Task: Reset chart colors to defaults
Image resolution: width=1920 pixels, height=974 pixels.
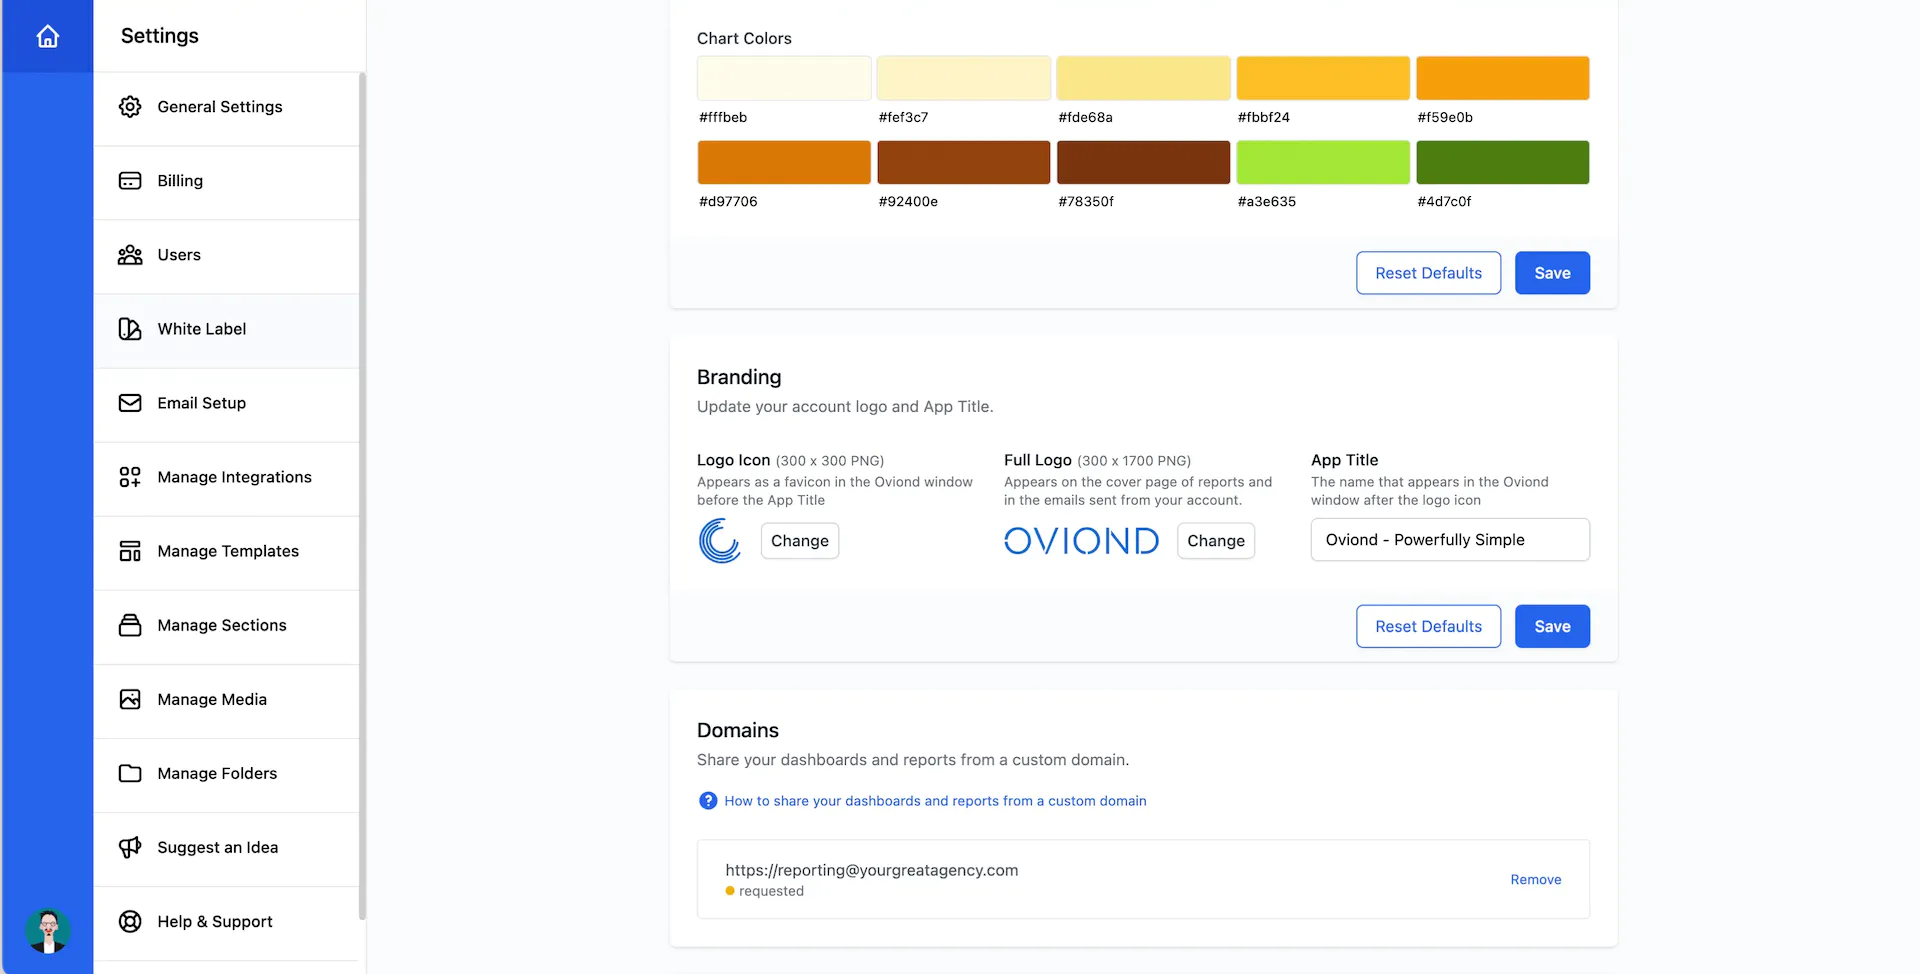Action: pos(1428,273)
